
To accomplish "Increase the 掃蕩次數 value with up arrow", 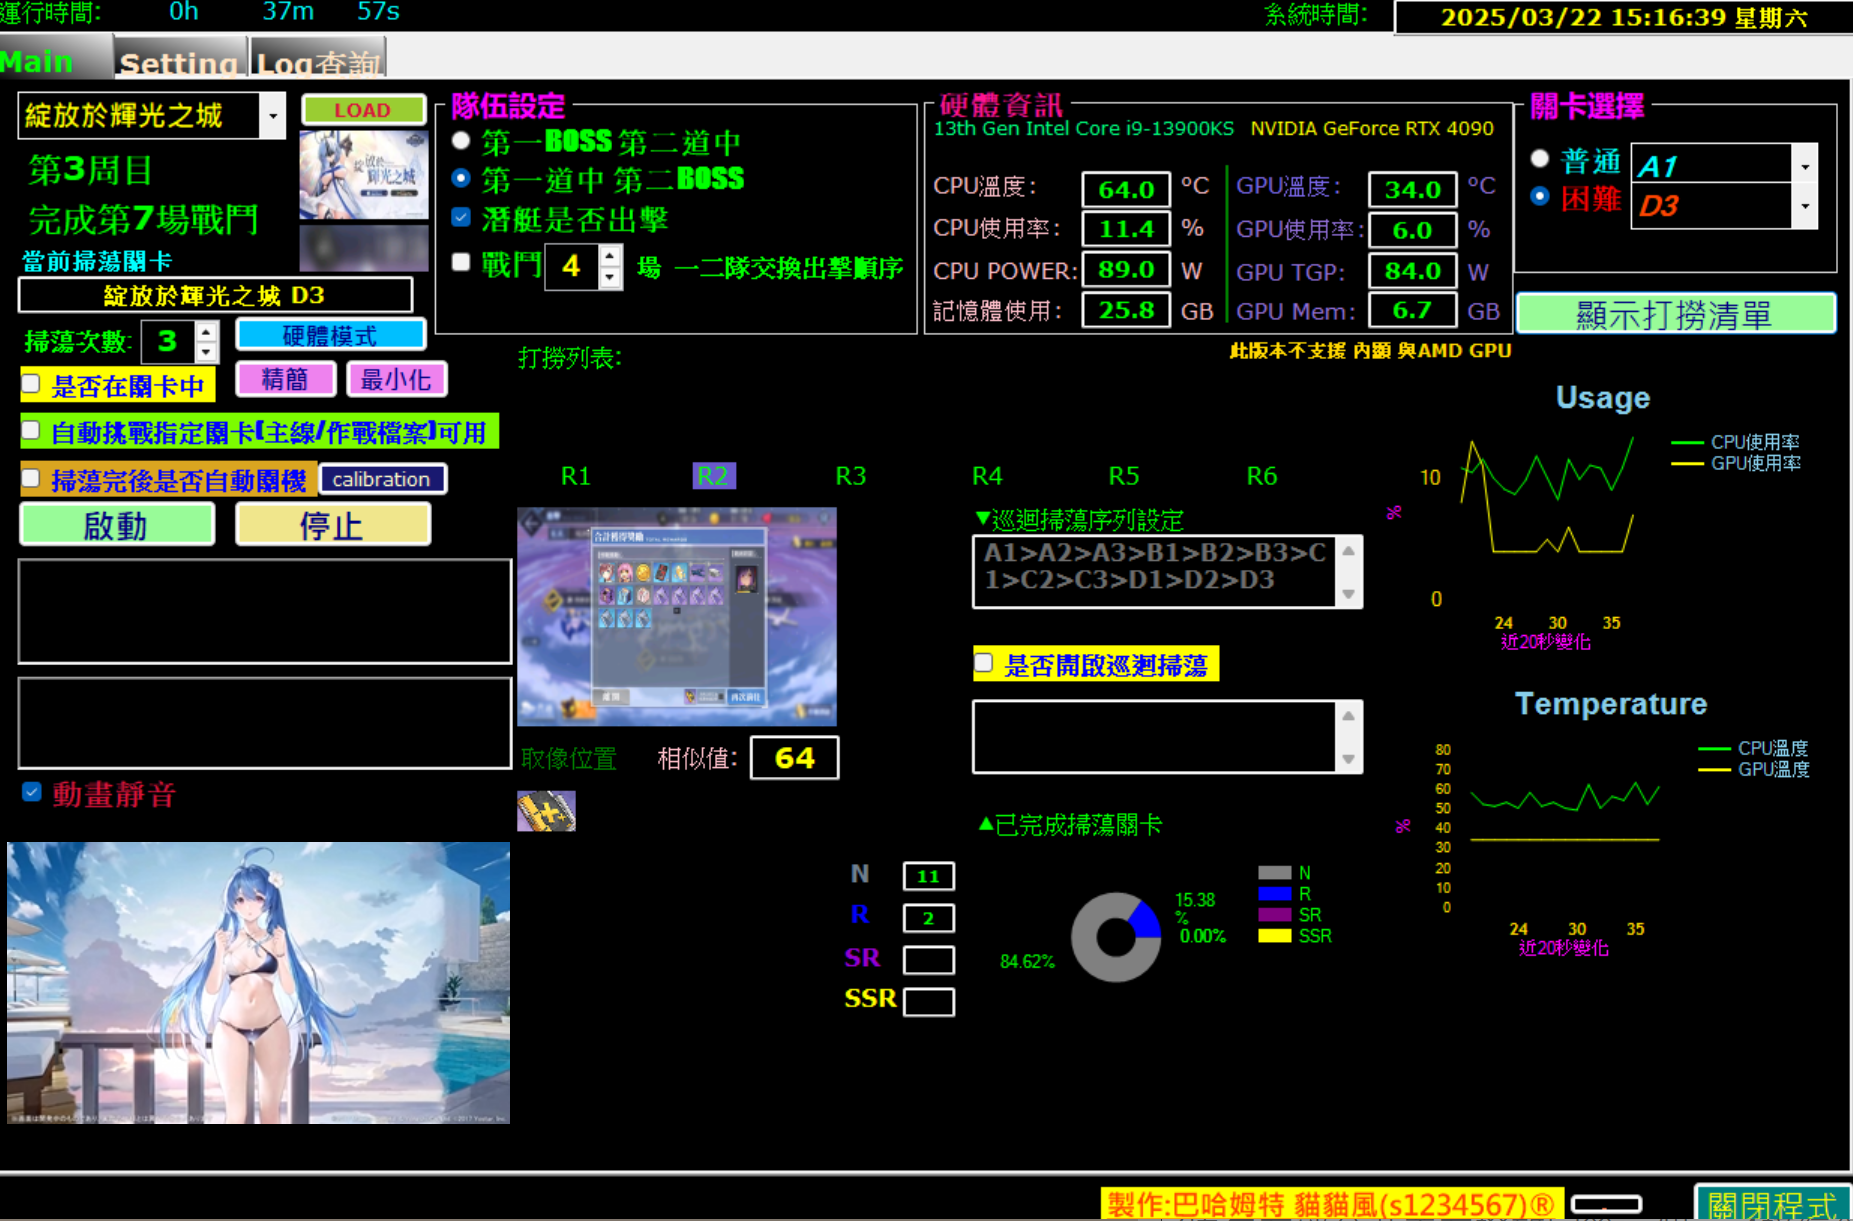I will (x=206, y=332).
